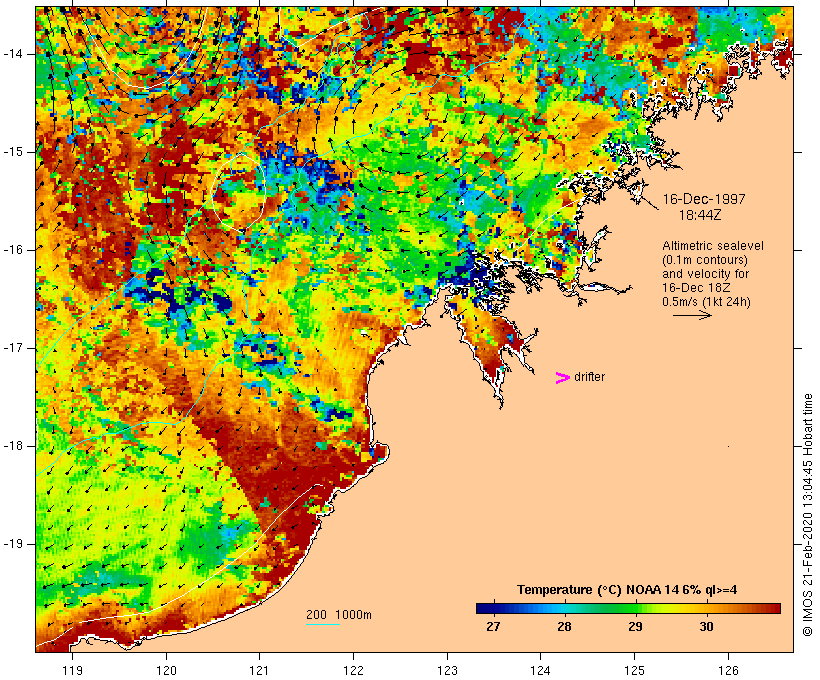Click the magenta drifter marker symbol
Image resolution: width=820 pixels, height=680 pixels.
(562, 378)
